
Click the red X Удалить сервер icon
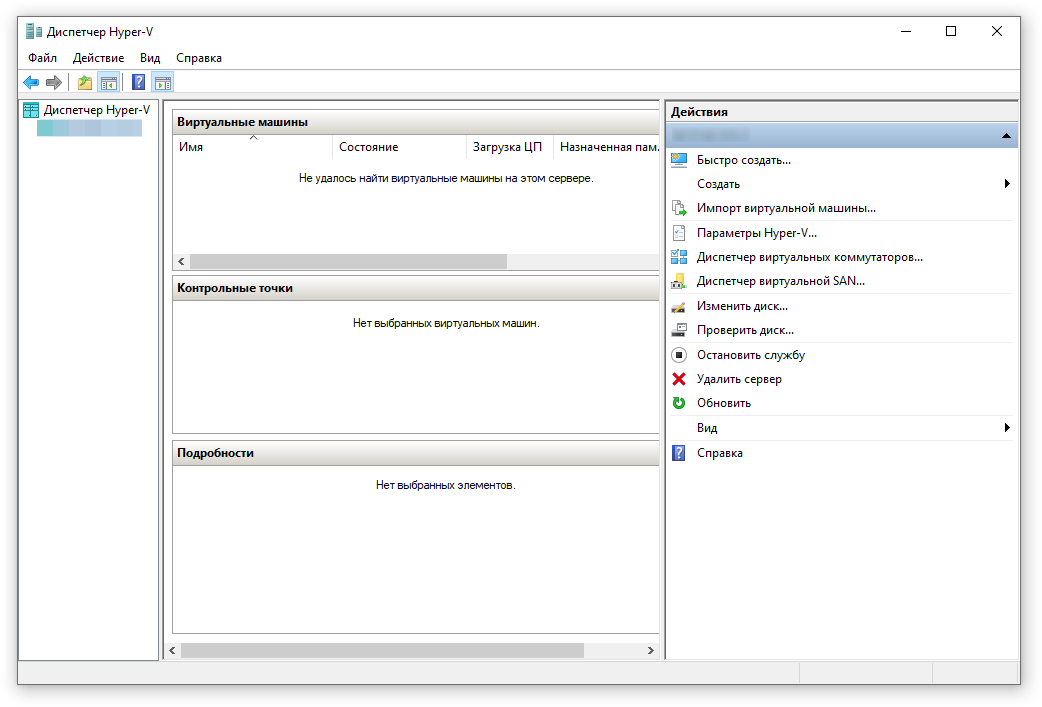click(x=678, y=379)
